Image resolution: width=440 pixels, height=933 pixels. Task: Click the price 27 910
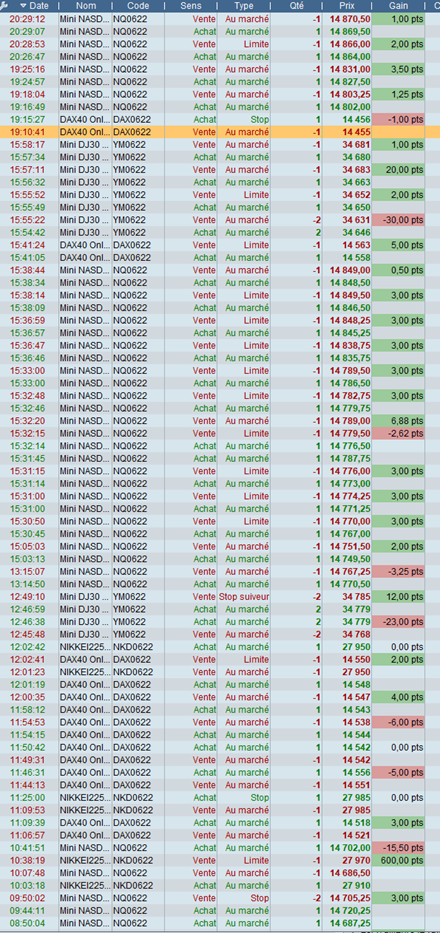click(x=357, y=885)
